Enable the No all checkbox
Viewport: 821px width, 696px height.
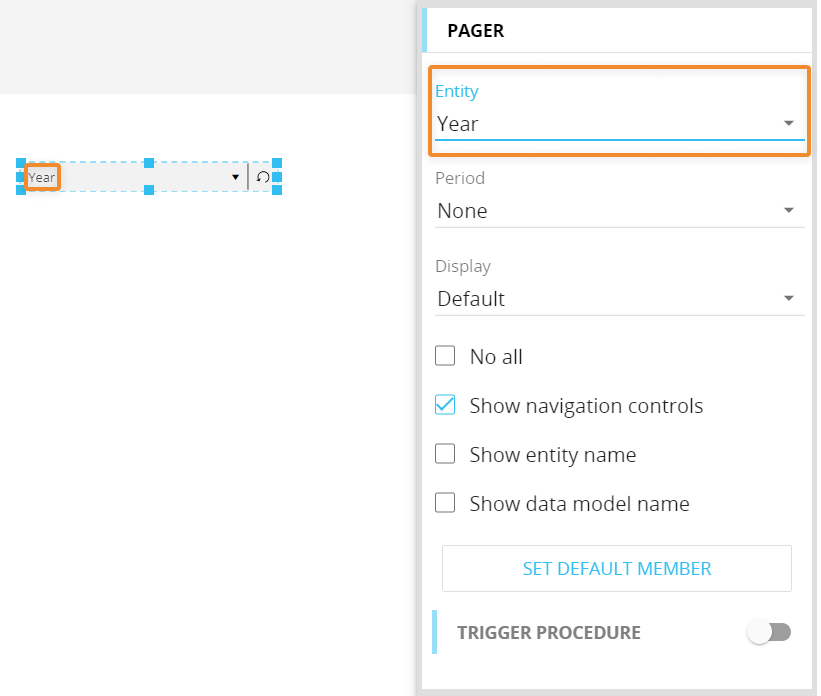tap(445, 356)
